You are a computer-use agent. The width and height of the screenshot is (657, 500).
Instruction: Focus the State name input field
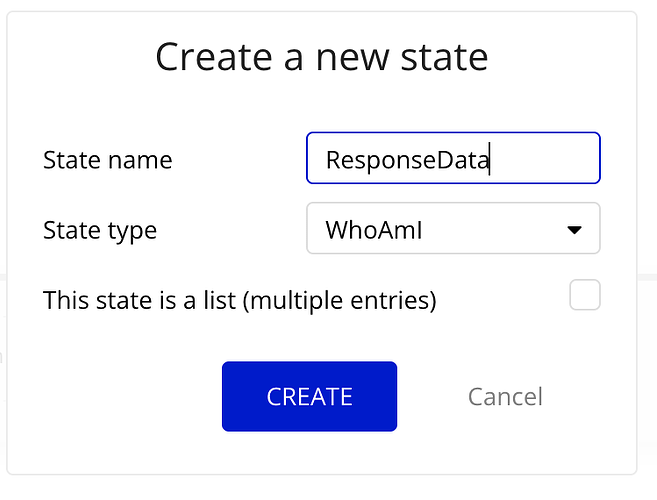tap(452, 159)
